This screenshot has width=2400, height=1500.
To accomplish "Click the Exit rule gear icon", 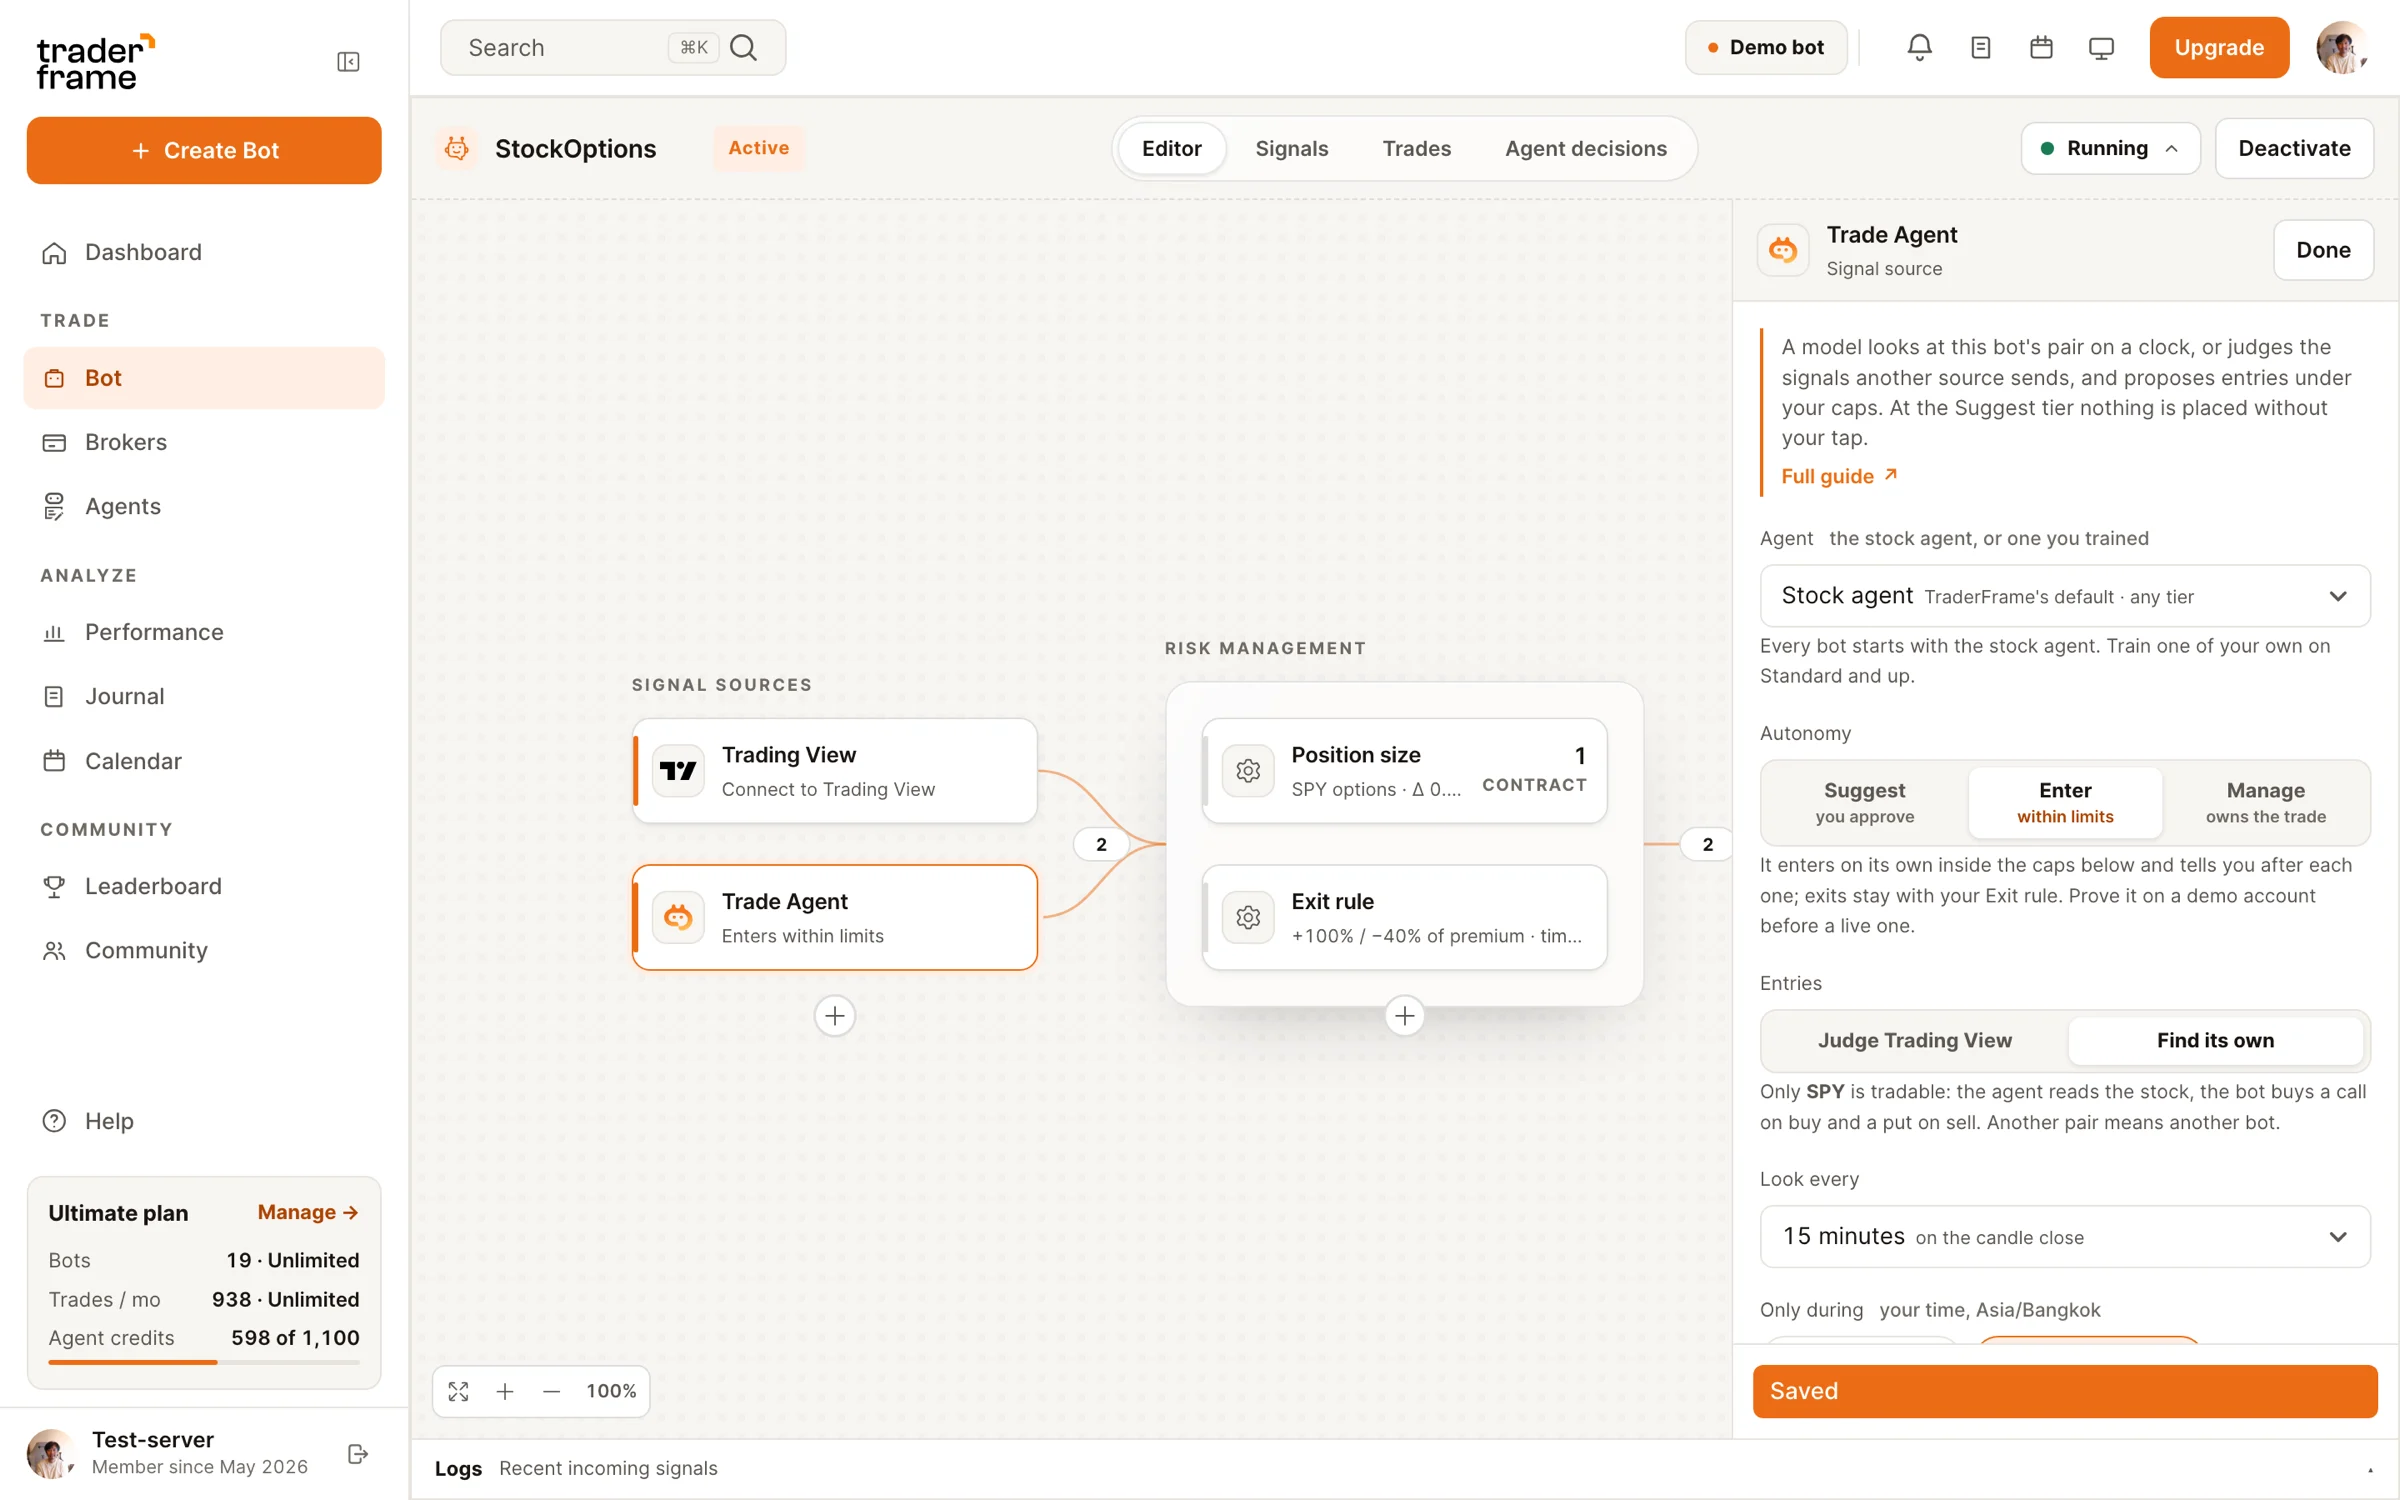I will coord(1248,917).
